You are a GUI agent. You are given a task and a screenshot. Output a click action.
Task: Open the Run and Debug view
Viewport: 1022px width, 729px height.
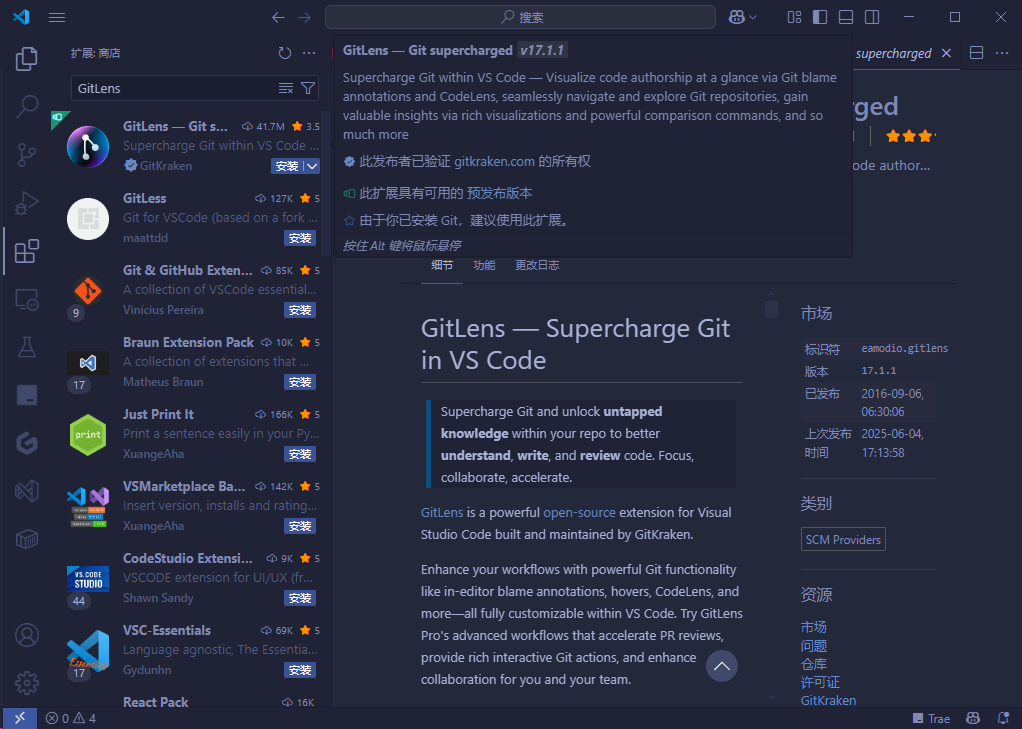pyautogui.click(x=26, y=203)
